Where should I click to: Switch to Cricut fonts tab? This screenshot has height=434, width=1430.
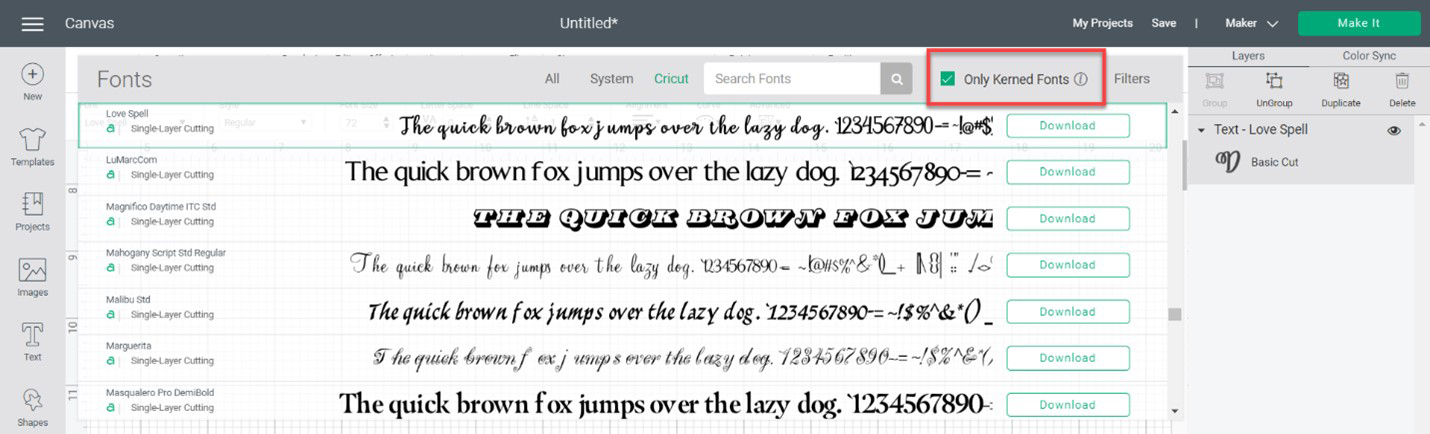pos(671,79)
